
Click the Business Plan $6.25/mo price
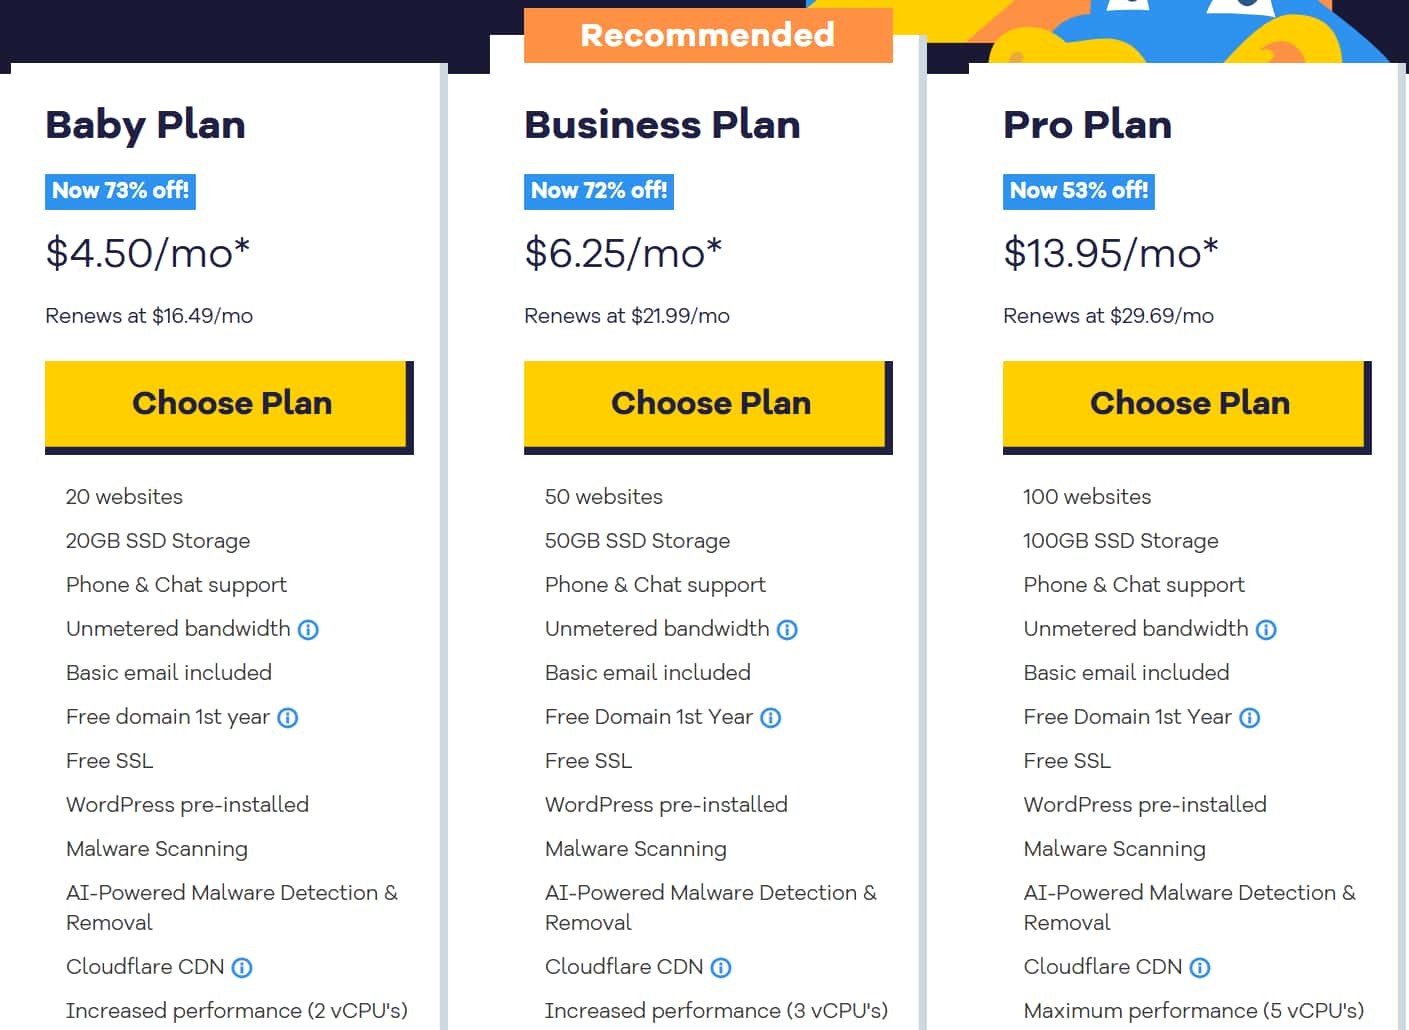(x=623, y=253)
